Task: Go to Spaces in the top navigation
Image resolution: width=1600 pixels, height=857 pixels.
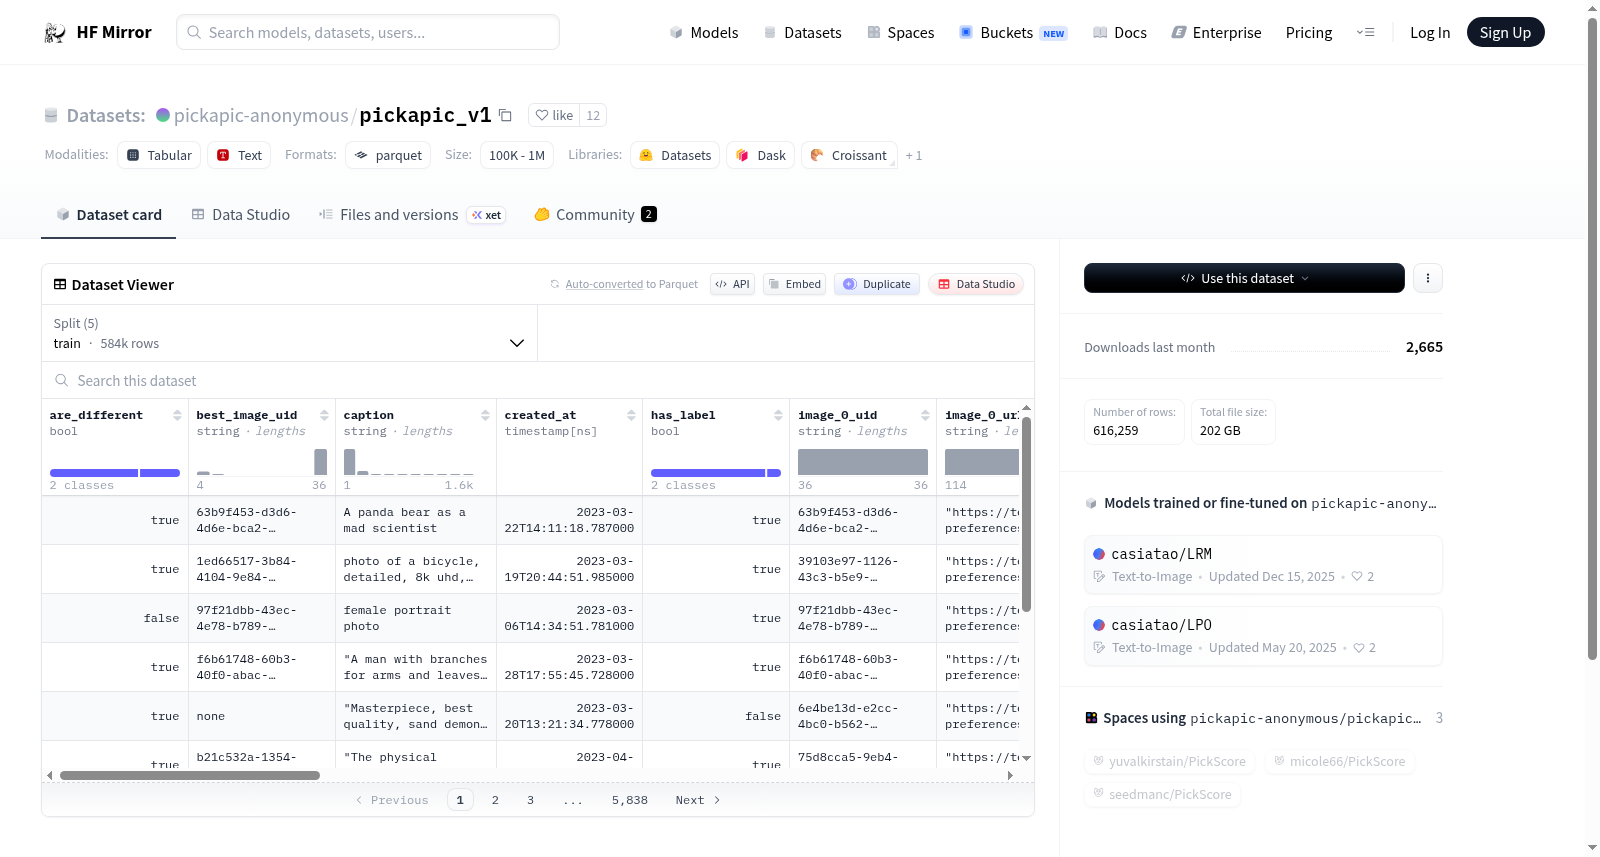Action: 901,33
